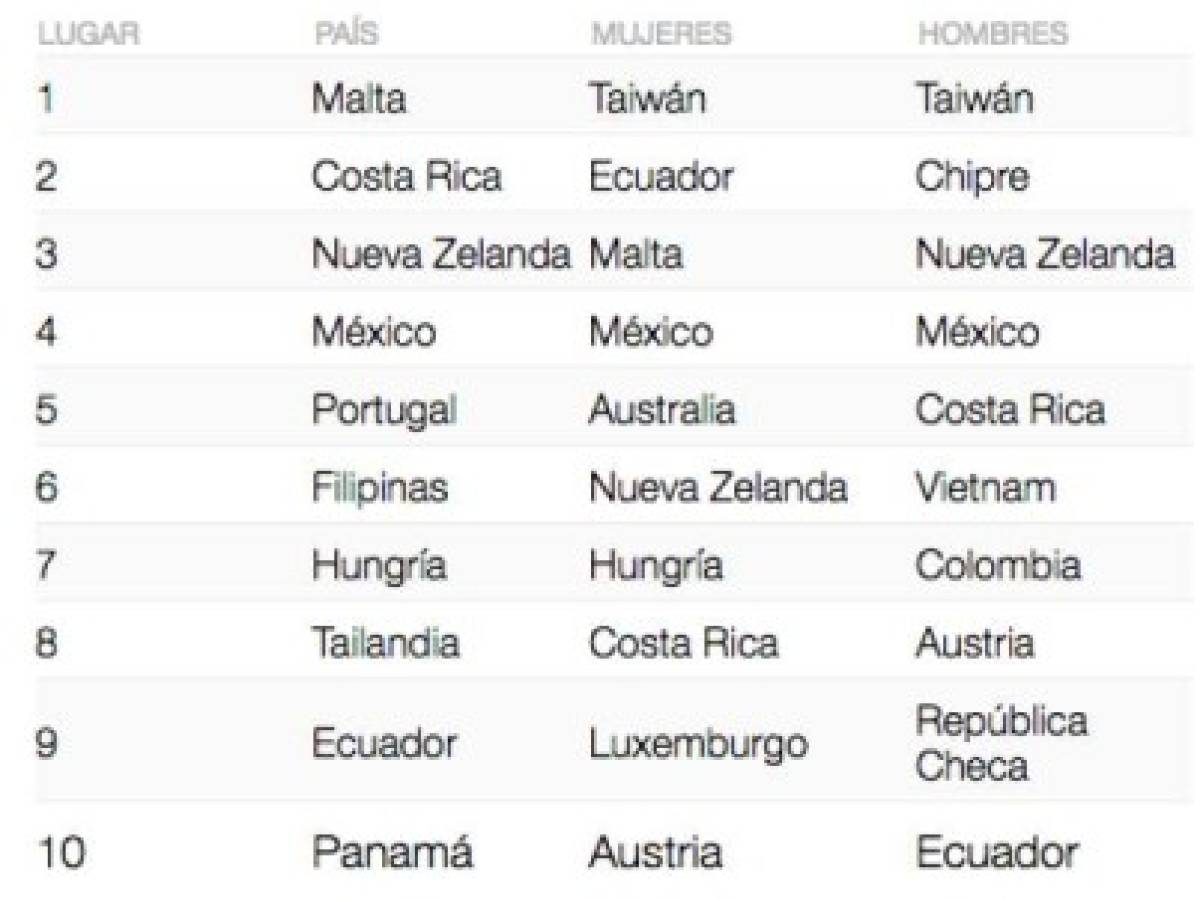
Task: Select Ecuador in the Mujeres column
Action: (661, 176)
